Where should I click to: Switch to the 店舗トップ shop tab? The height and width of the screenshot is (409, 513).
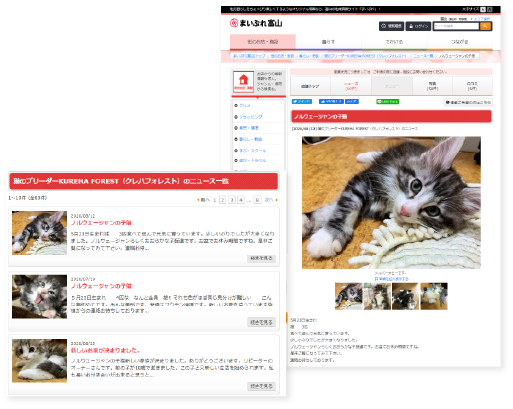coord(310,86)
